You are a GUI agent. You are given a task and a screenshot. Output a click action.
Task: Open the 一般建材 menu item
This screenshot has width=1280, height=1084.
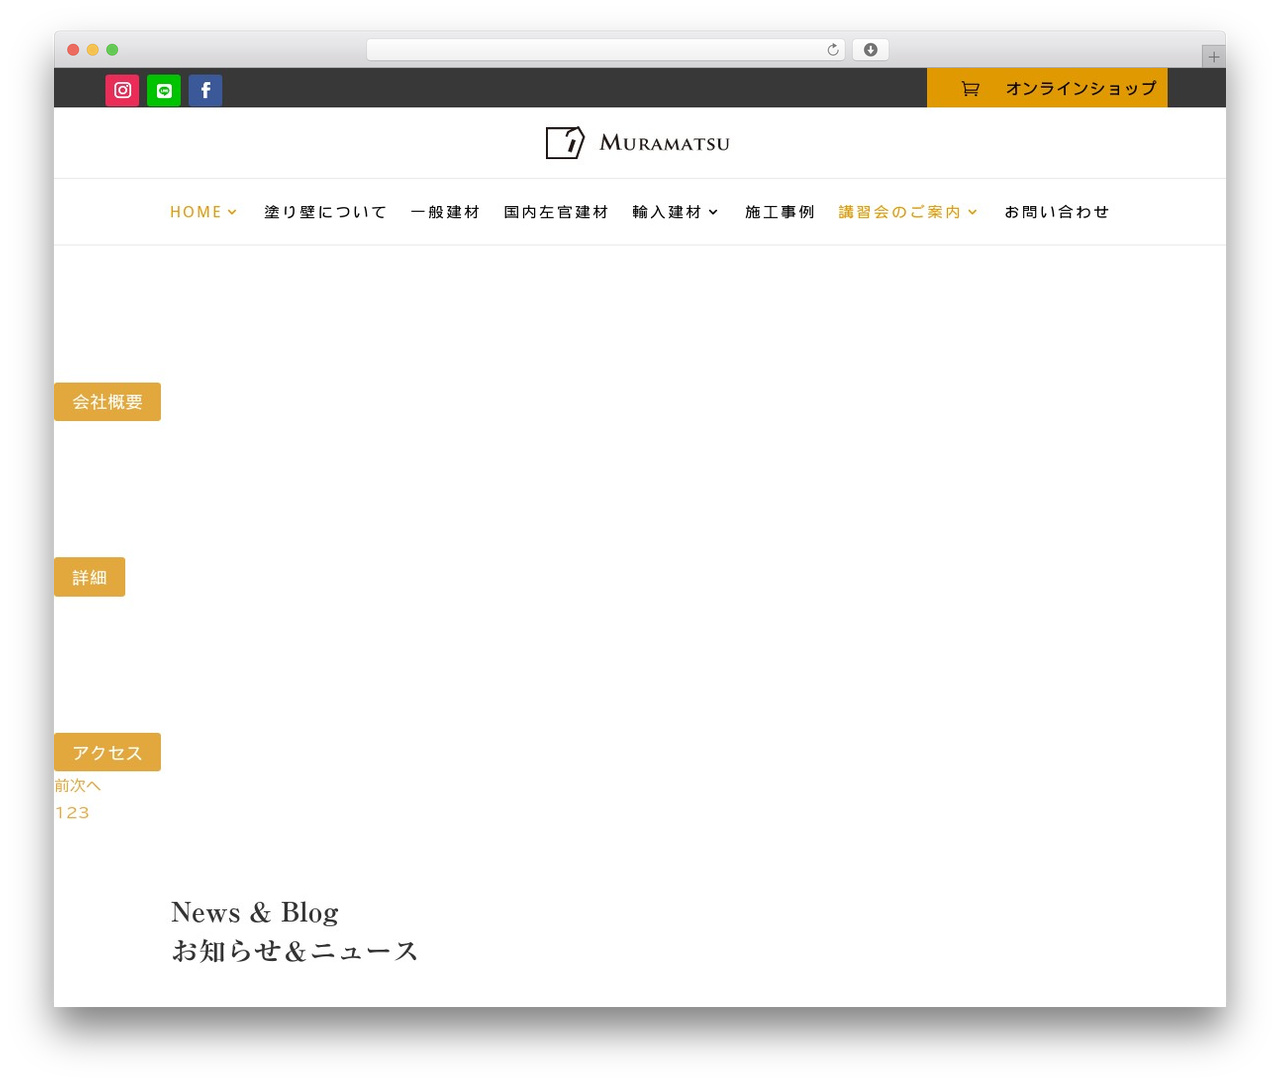click(445, 212)
